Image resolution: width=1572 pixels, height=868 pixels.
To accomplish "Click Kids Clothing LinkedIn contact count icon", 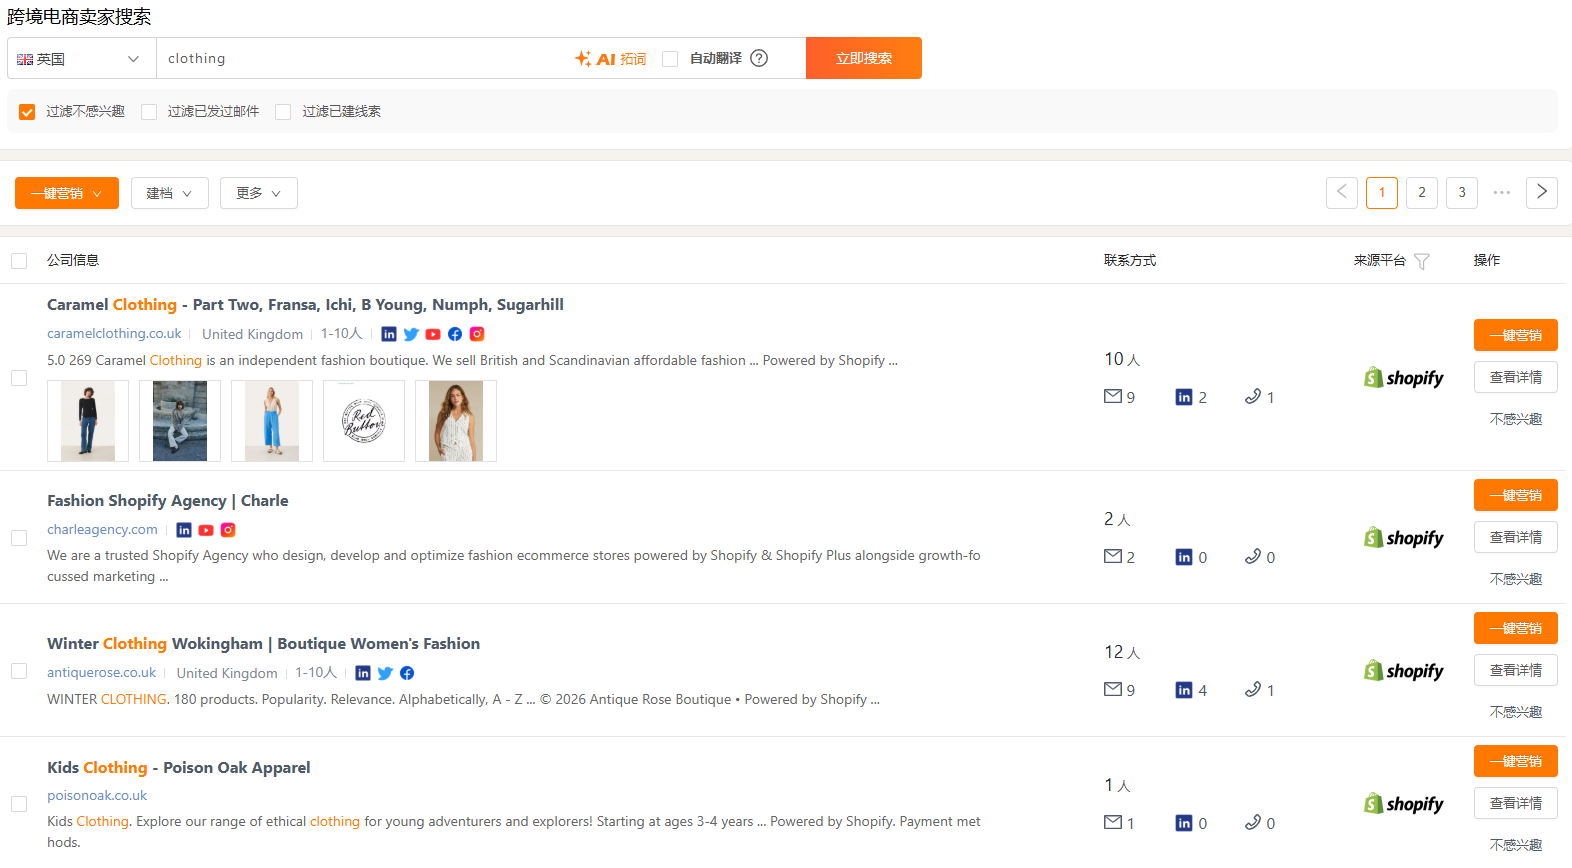I will (1184, 823).
